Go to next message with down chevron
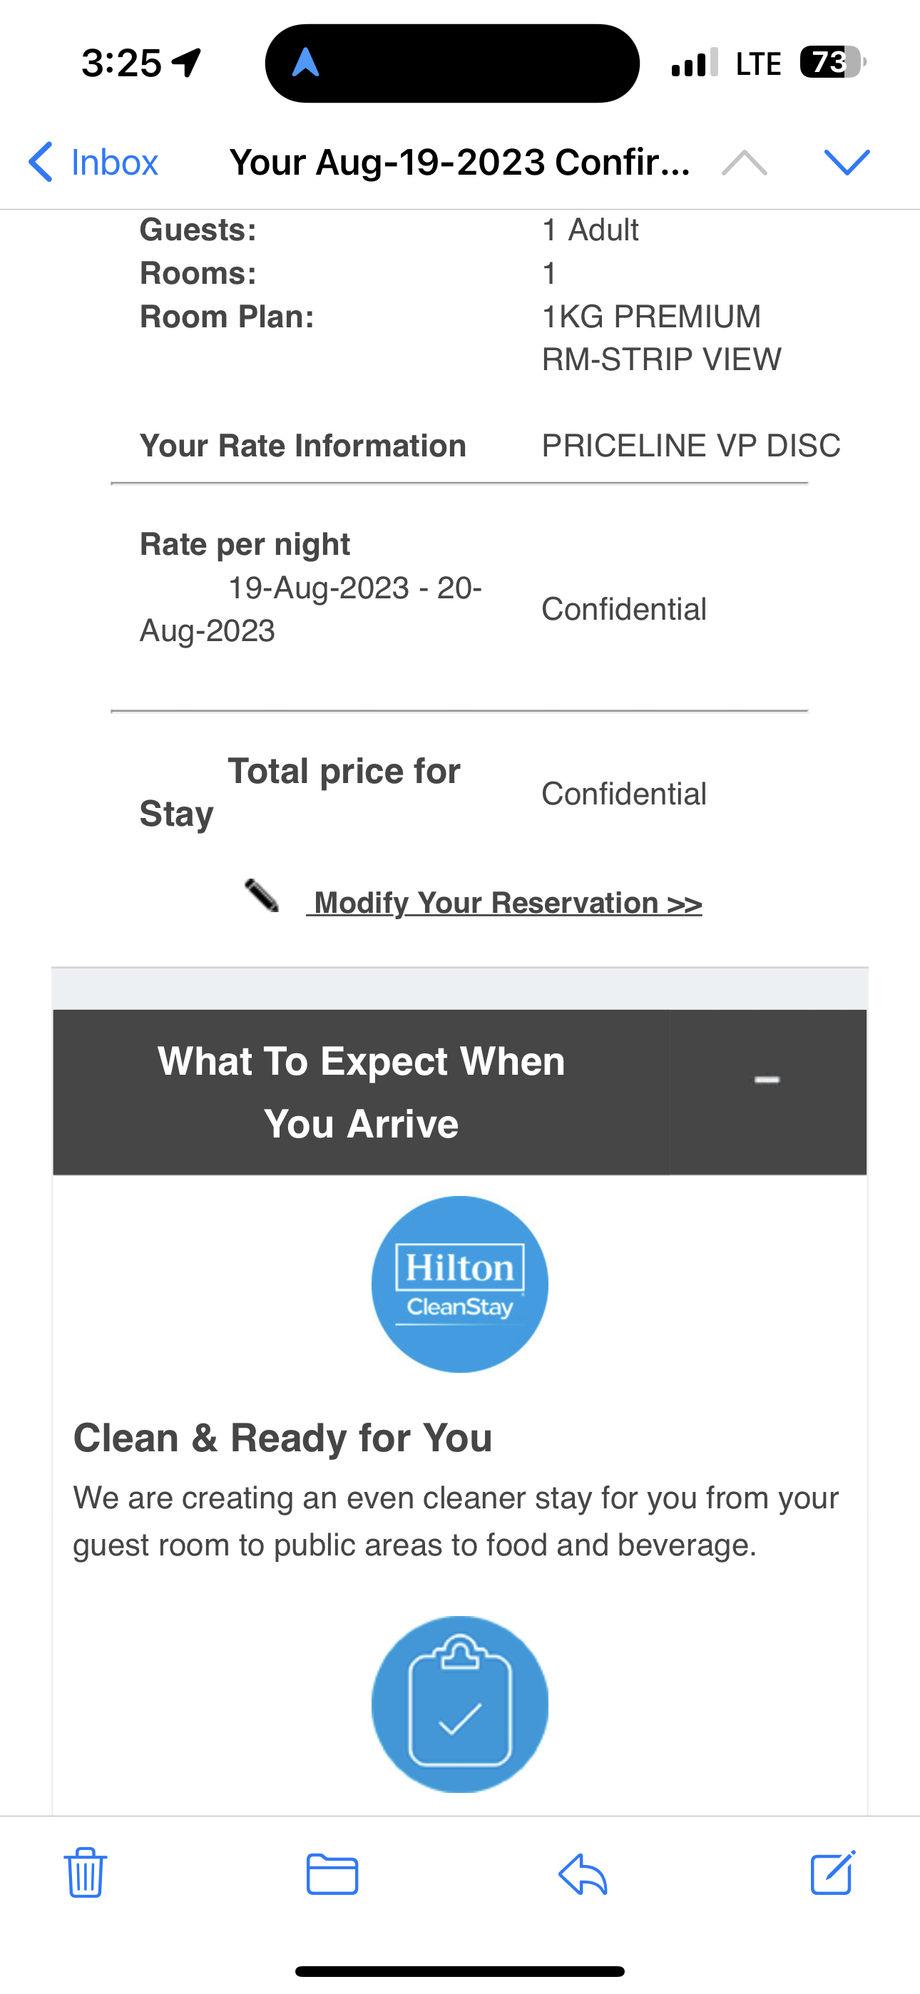 (x=846, y=162)
